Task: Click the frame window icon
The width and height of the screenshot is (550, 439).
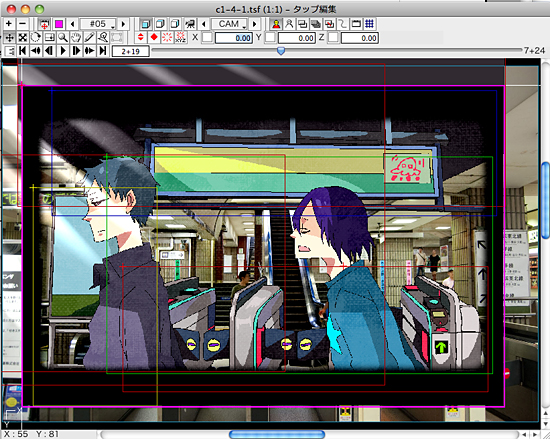Action: pyautogui.click(x=356, y=24)
